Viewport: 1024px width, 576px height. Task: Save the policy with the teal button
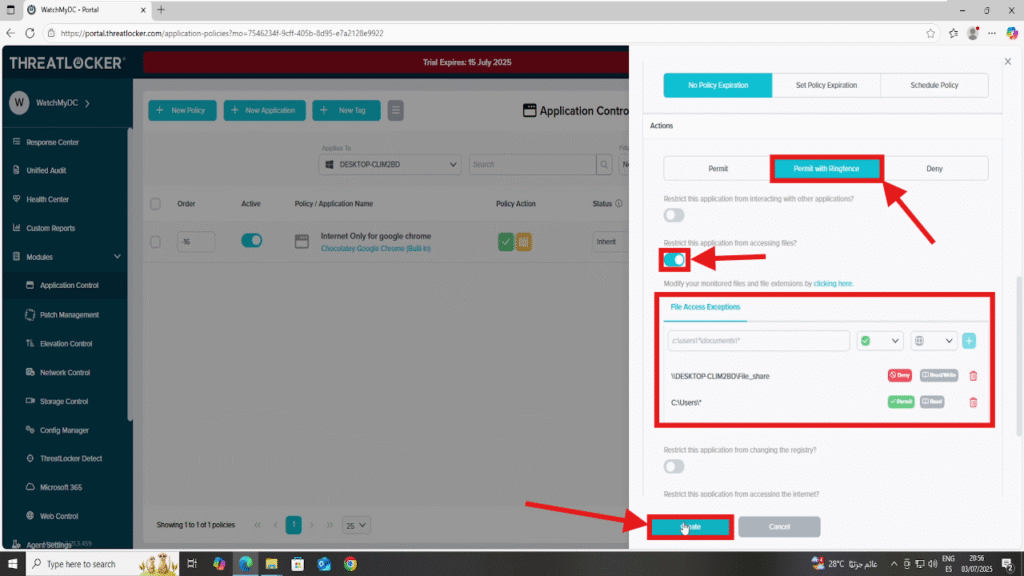[690, 526]
